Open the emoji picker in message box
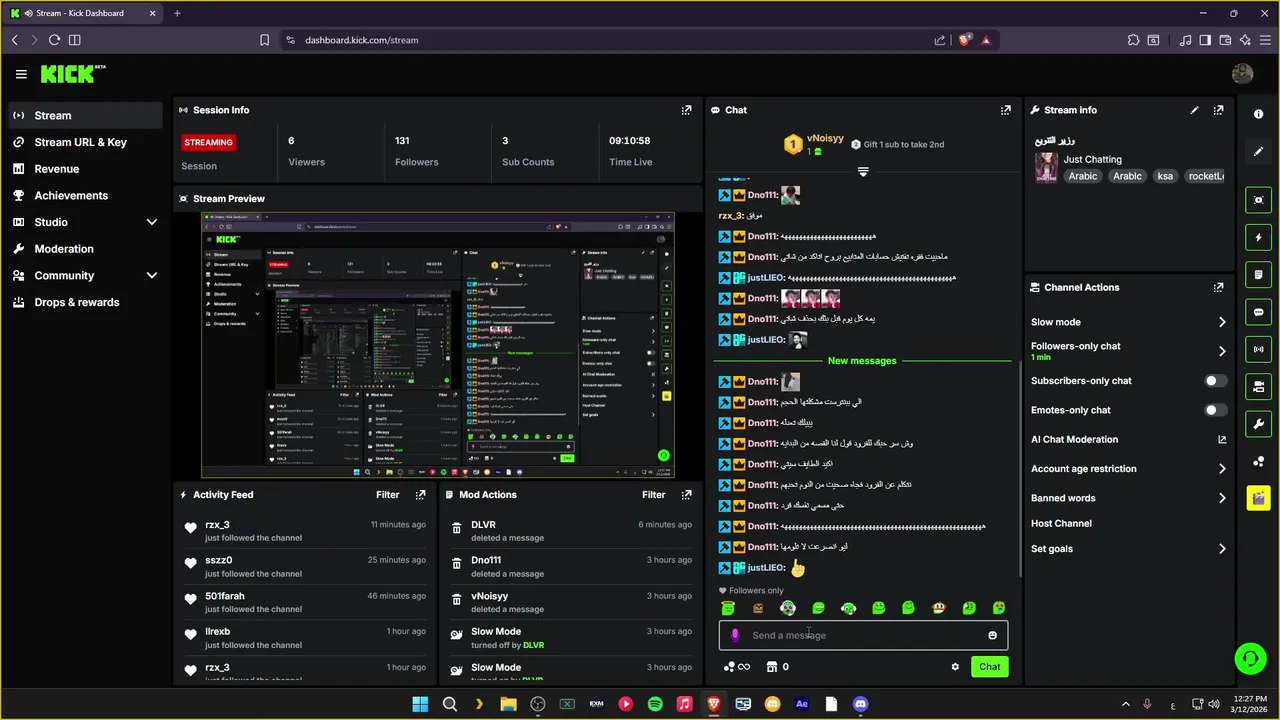This screenshot has width=1280, height=720. (992, 635)
